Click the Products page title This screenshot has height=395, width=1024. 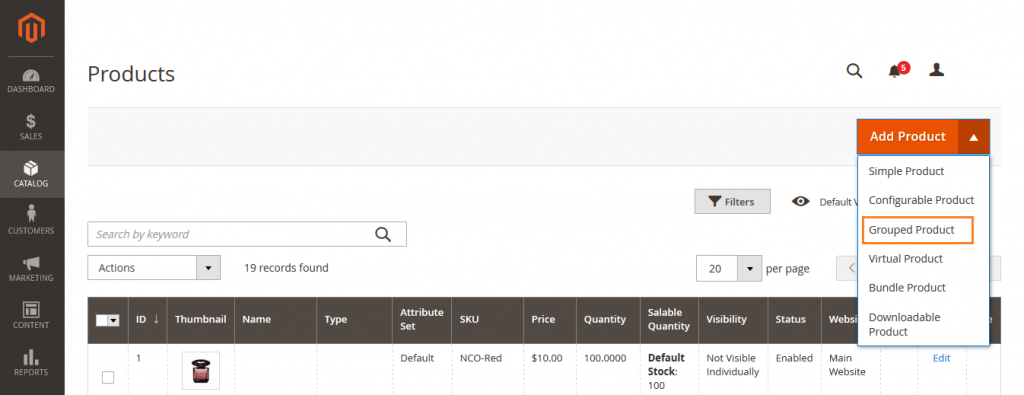click(131, 74)
